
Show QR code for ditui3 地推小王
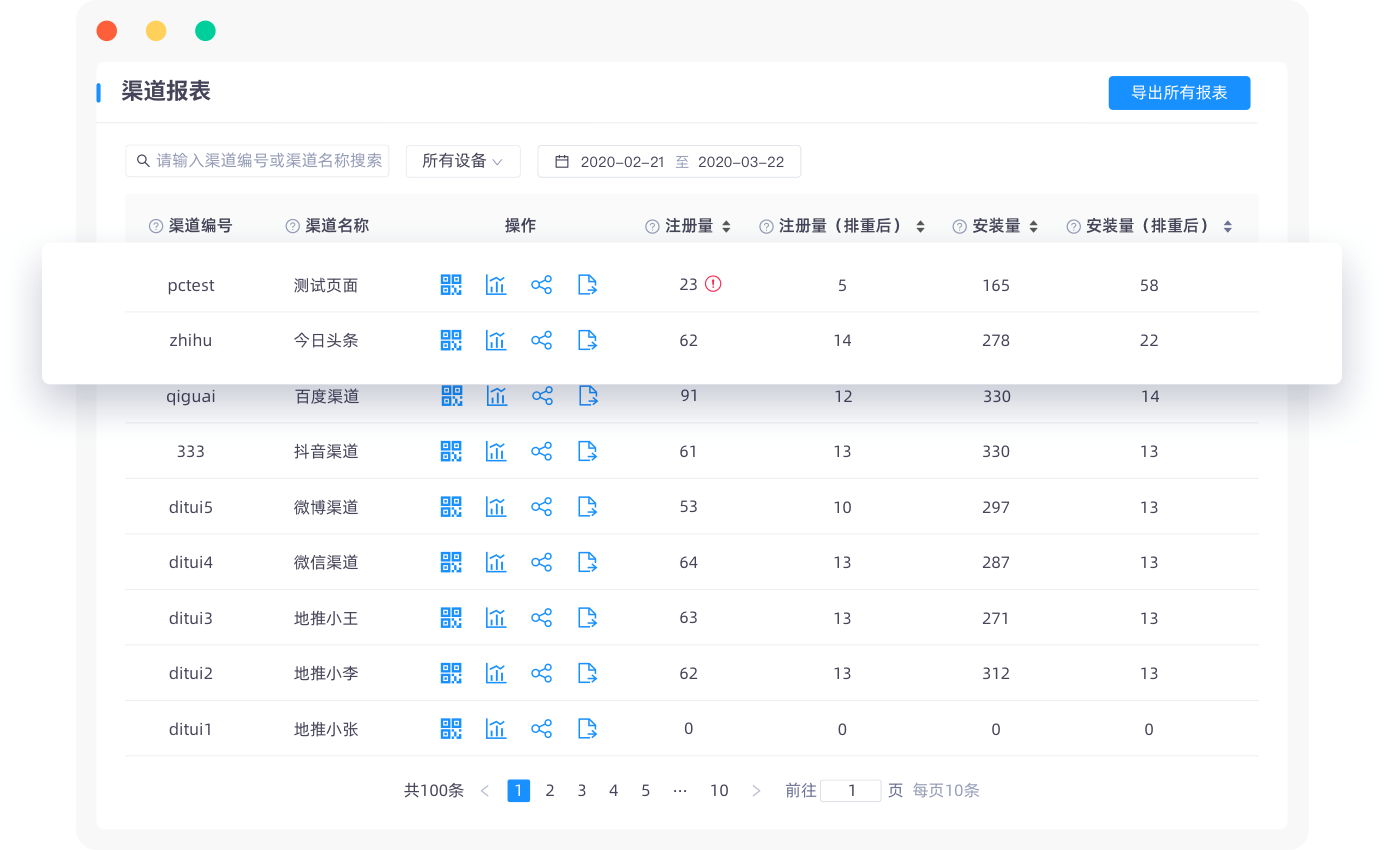point(451,618)
